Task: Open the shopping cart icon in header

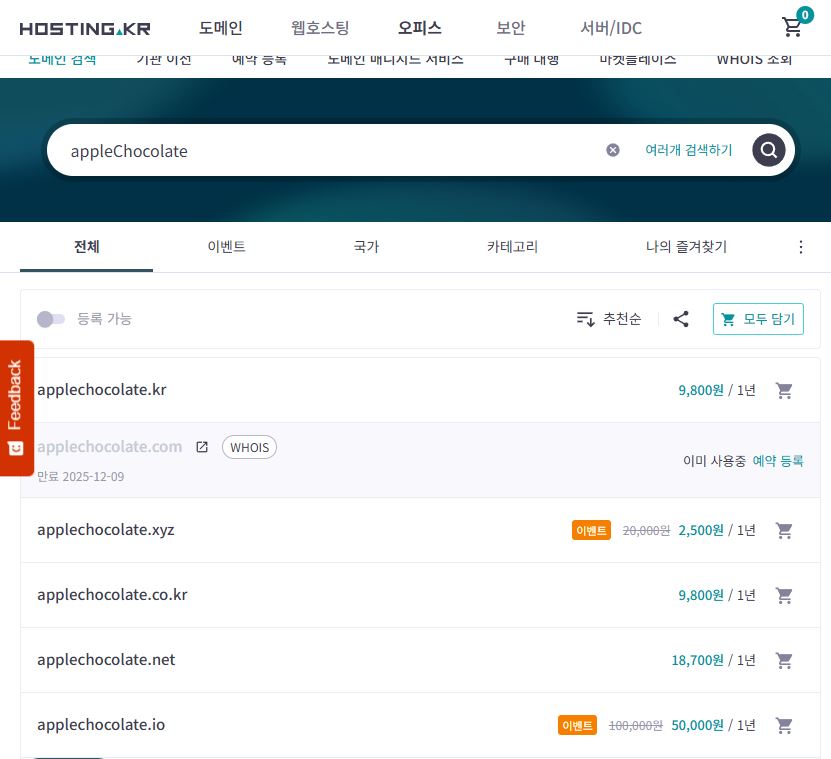Action: pyautogui.click(x=792, y=27)
